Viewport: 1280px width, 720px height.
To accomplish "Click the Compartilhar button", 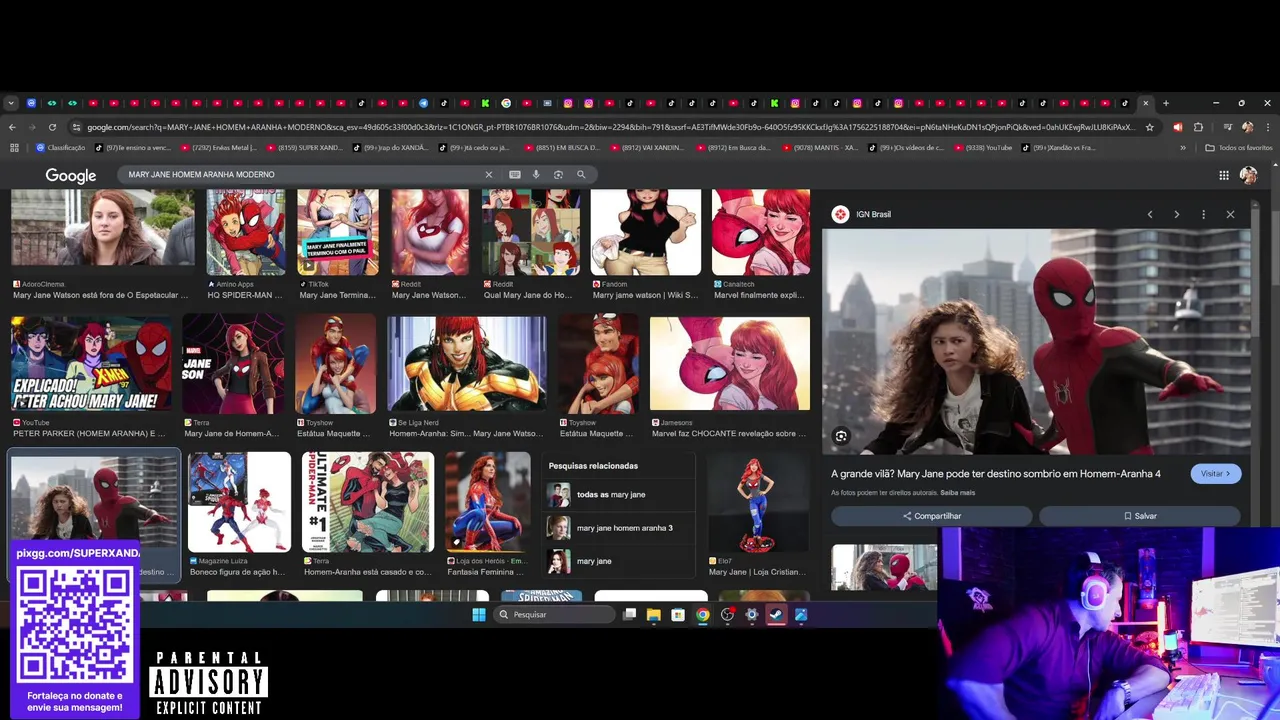I will (931, 516).
